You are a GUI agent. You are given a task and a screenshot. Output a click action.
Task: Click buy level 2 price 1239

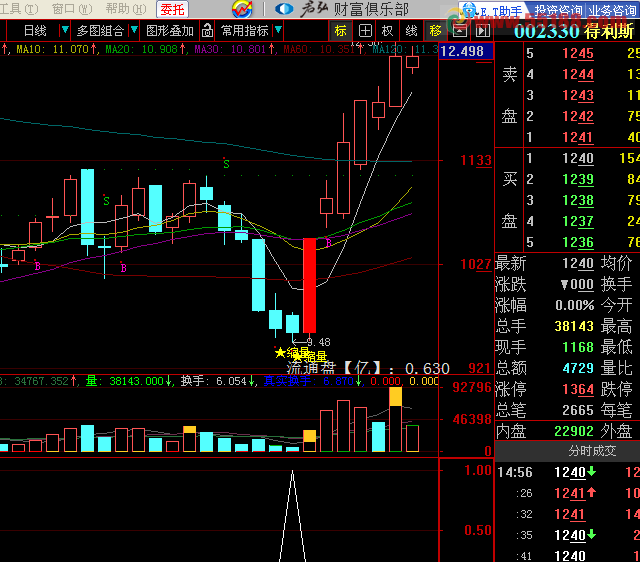(578, 180)
